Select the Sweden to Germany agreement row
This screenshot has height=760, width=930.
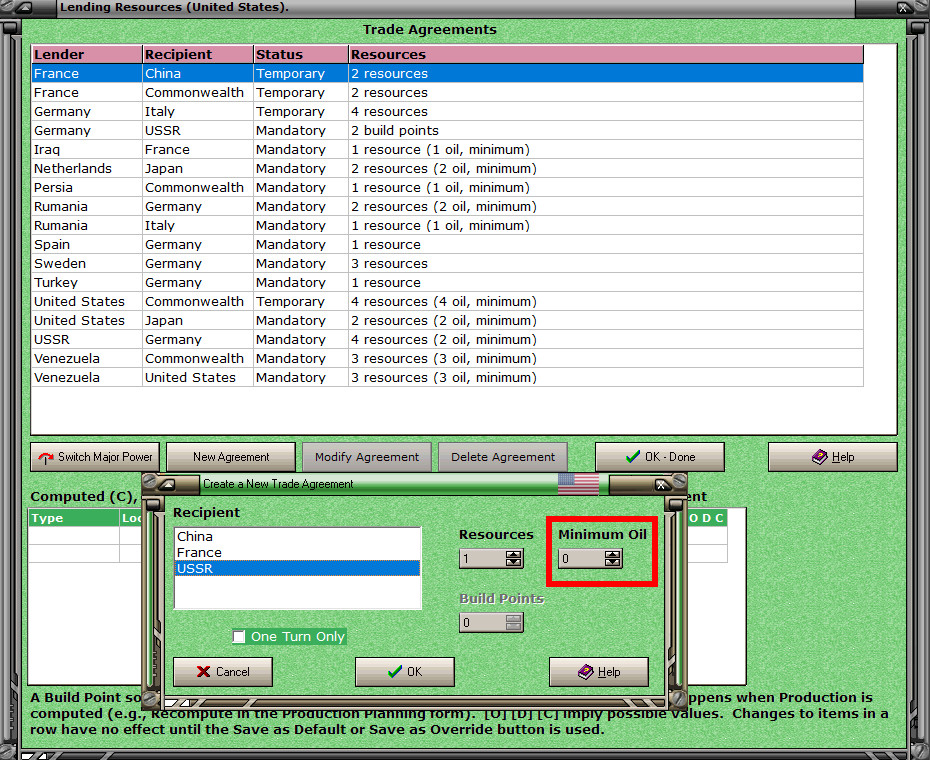pyautogui.click(x=447, y=263)
